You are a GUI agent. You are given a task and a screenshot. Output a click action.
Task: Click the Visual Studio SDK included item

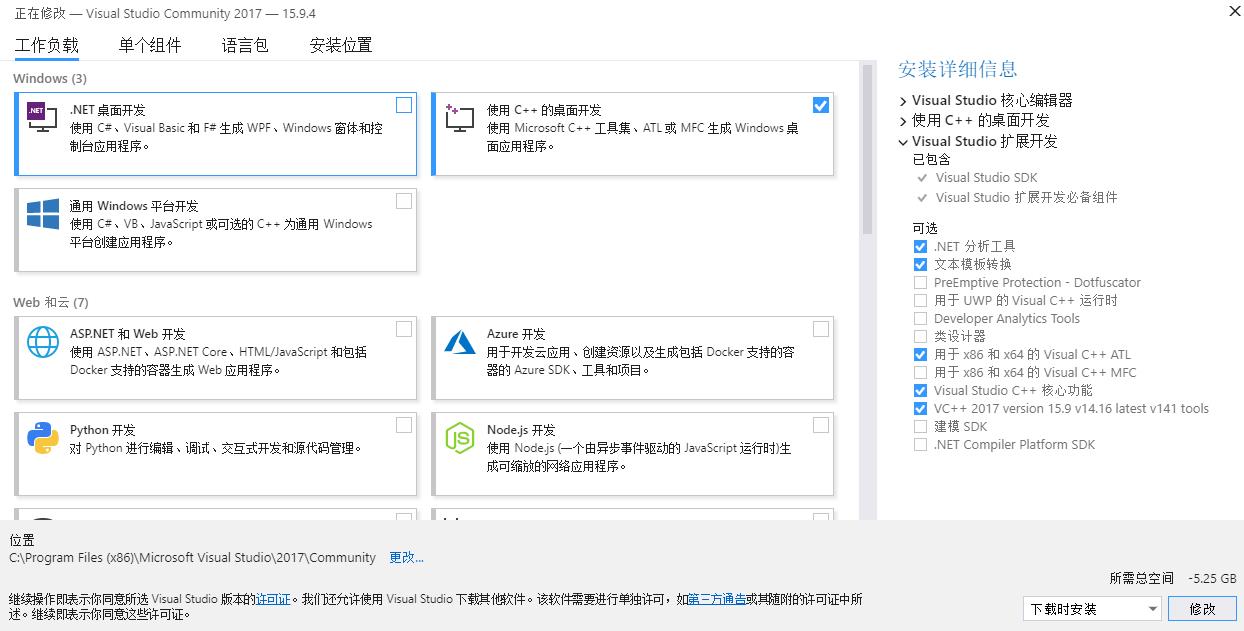pos(986,178)
